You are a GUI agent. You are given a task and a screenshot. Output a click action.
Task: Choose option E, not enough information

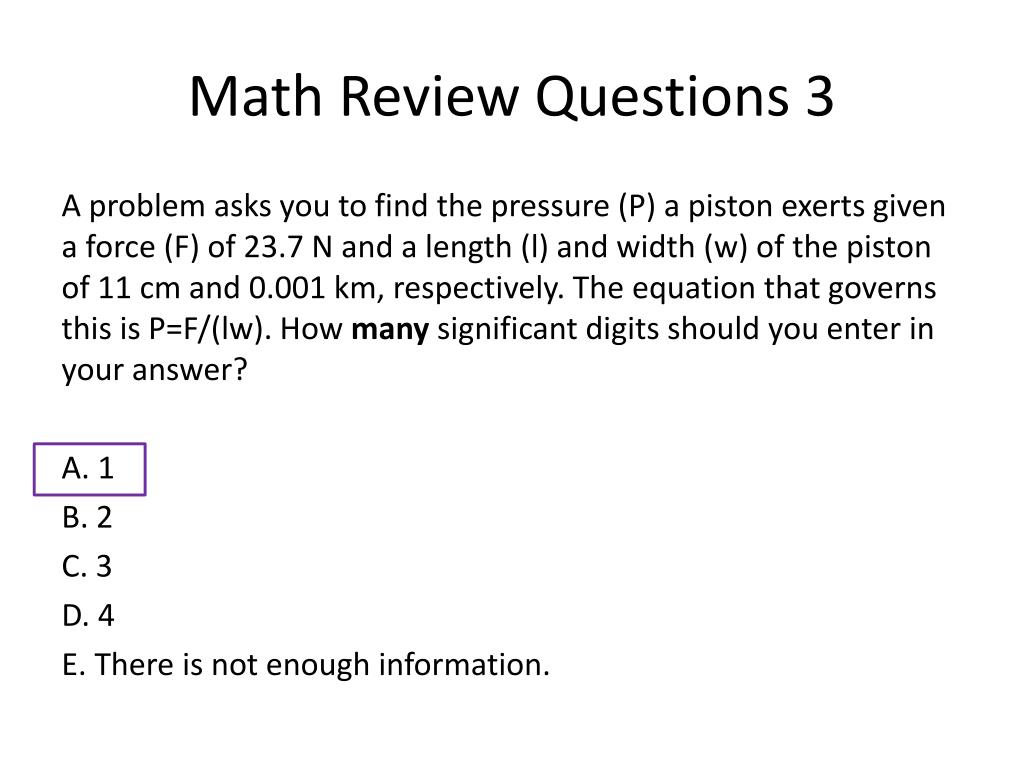point(306,665)
